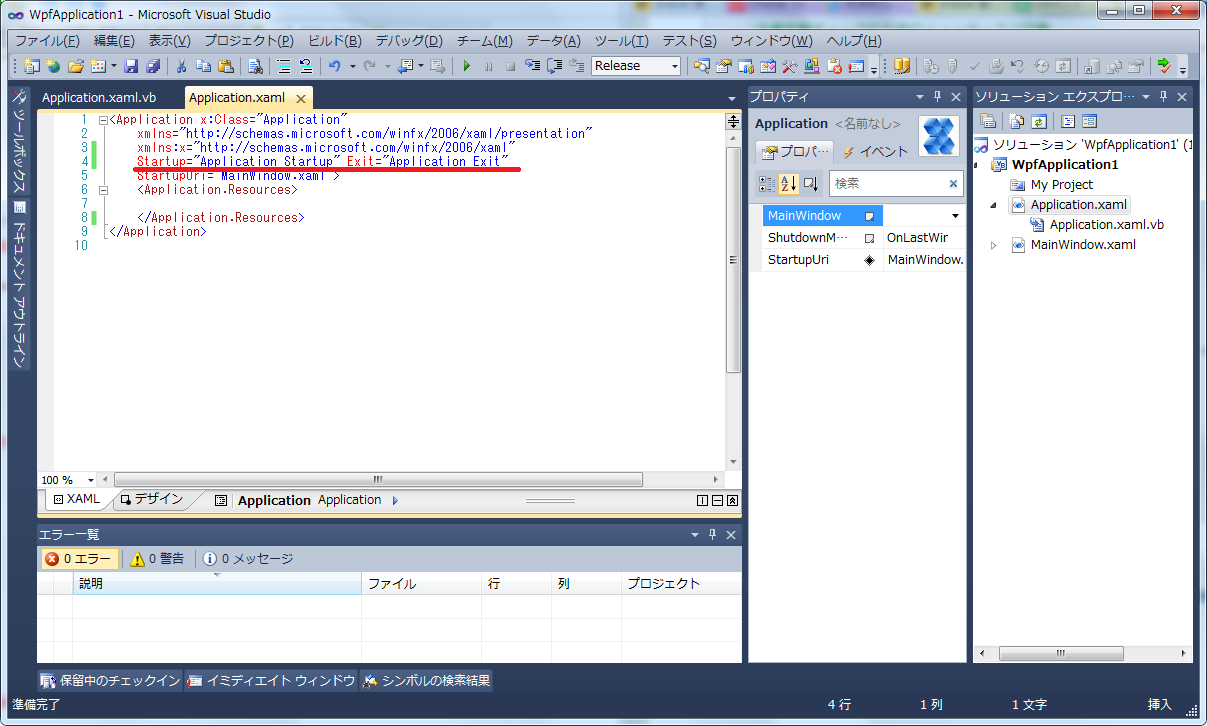Switch to the イベント events tab
This screenshot has height=726, width=1207.
click(x=875, y=152)
